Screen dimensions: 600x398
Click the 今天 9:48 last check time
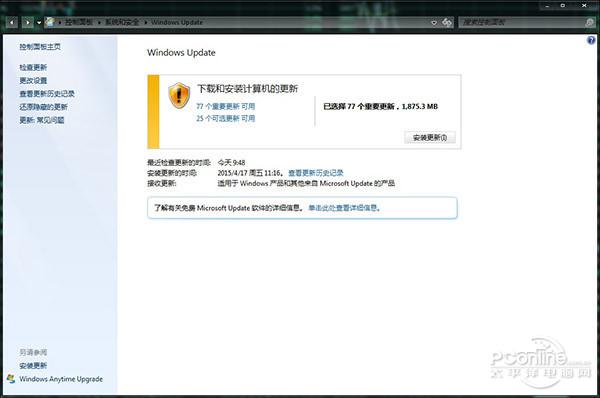pos(232,163)
